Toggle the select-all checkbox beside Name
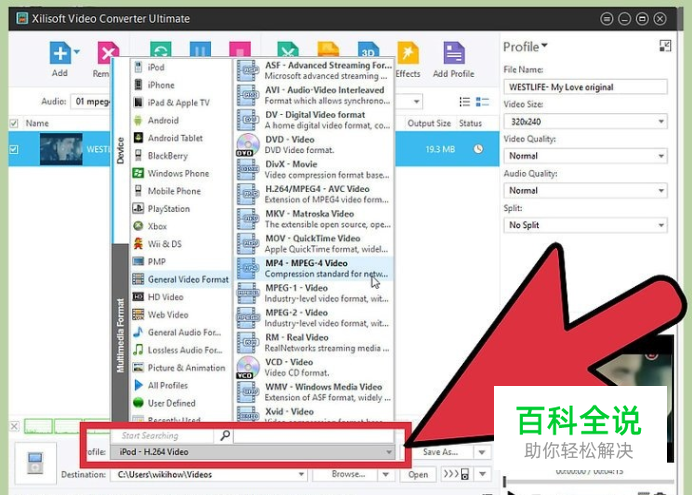692x495 pixels. click(14, 123)
